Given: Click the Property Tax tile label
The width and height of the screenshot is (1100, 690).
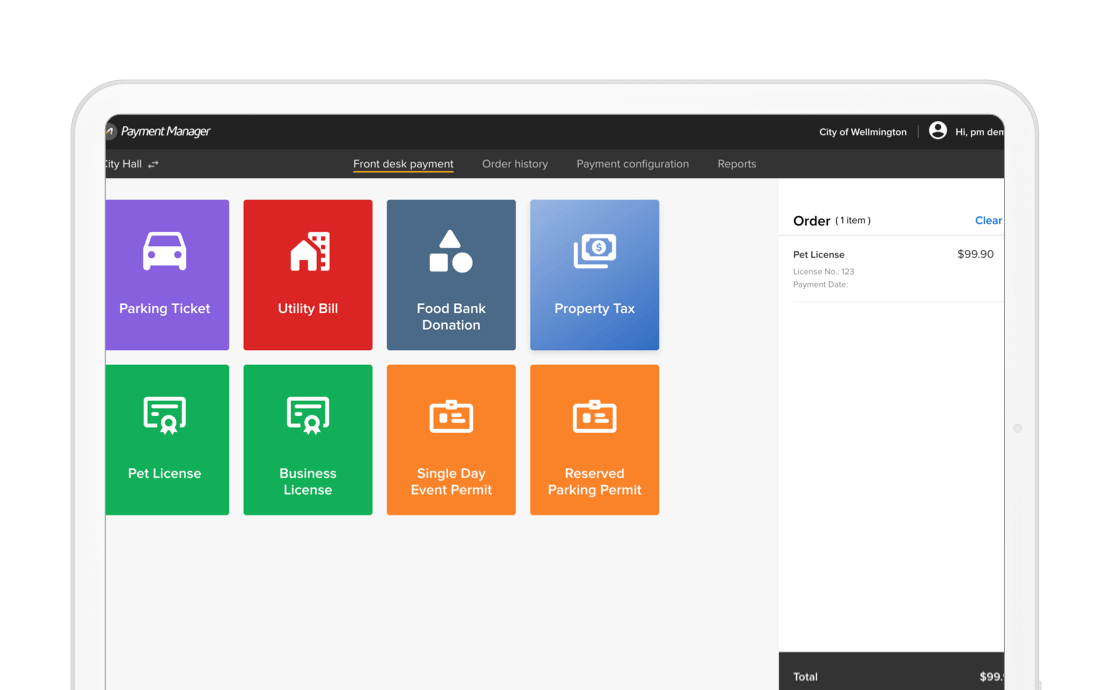Looking at the screenshot, I should coord(595,309).
